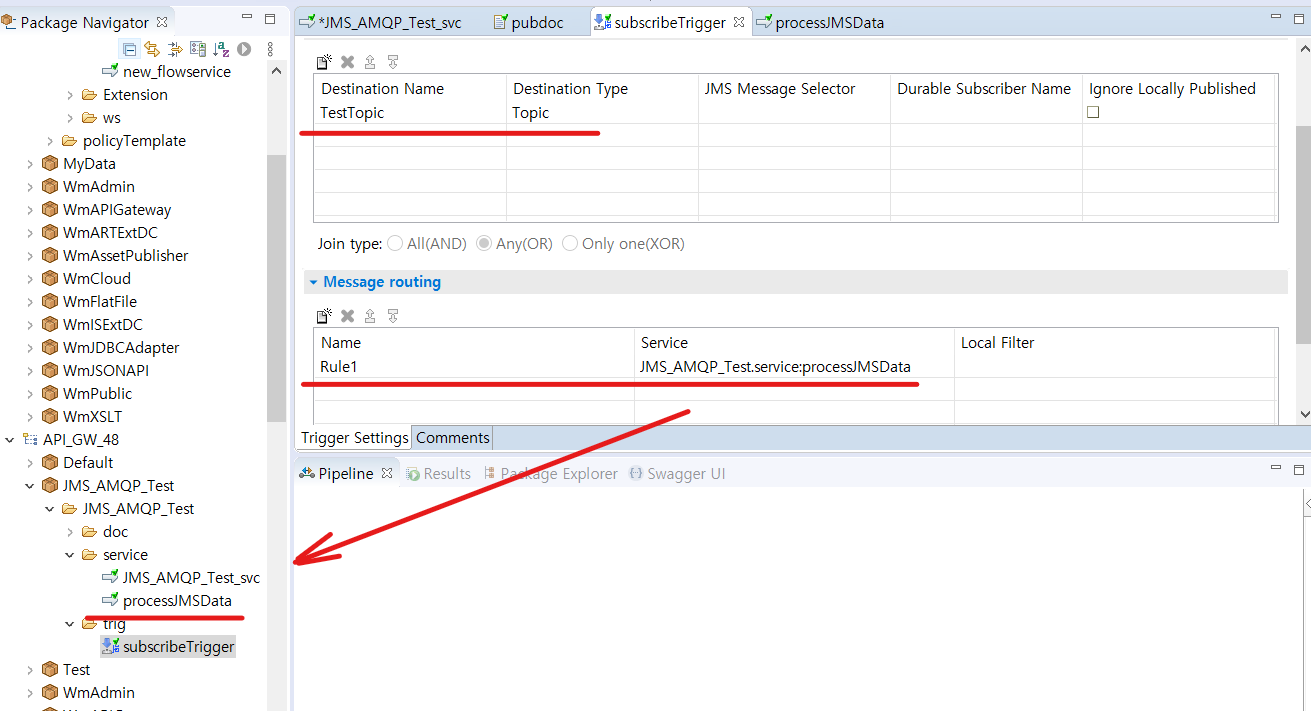Move routing rule up with arrow icon

pyautogui.click(x=370, y=316)
